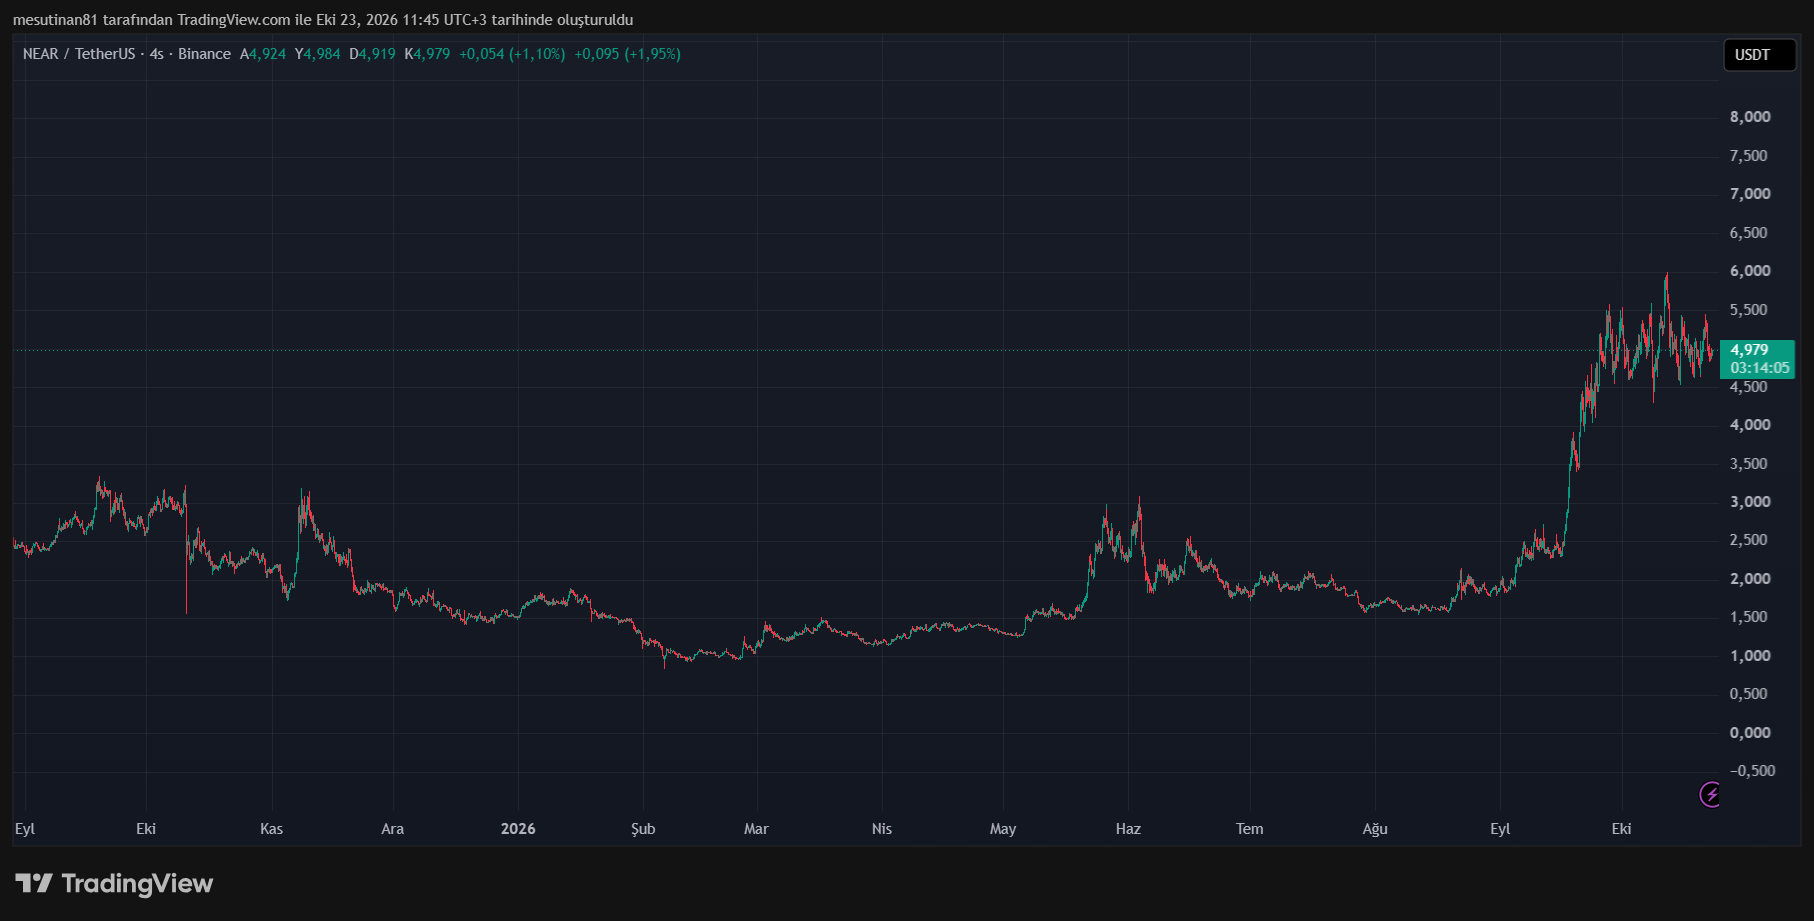Click the Haz month label on time axis

1128,829
